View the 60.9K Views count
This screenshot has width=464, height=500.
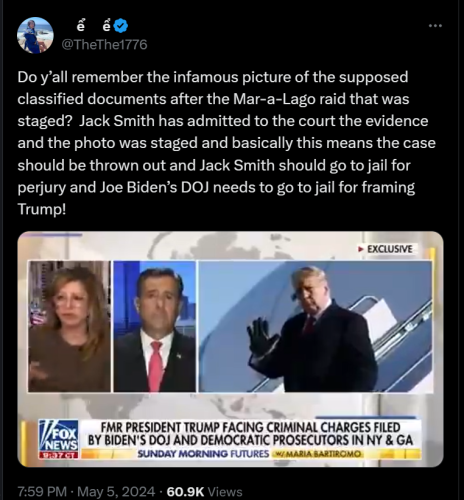204,492
